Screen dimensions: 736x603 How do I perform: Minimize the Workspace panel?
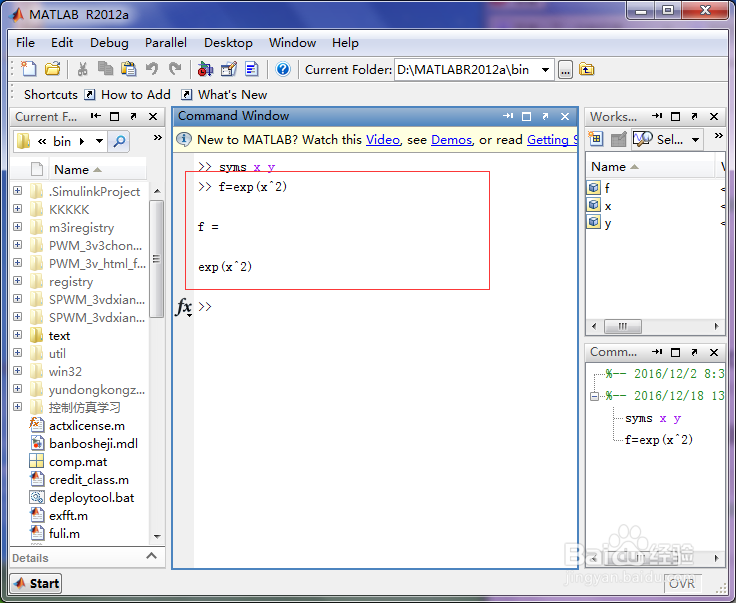coord(657,116)
